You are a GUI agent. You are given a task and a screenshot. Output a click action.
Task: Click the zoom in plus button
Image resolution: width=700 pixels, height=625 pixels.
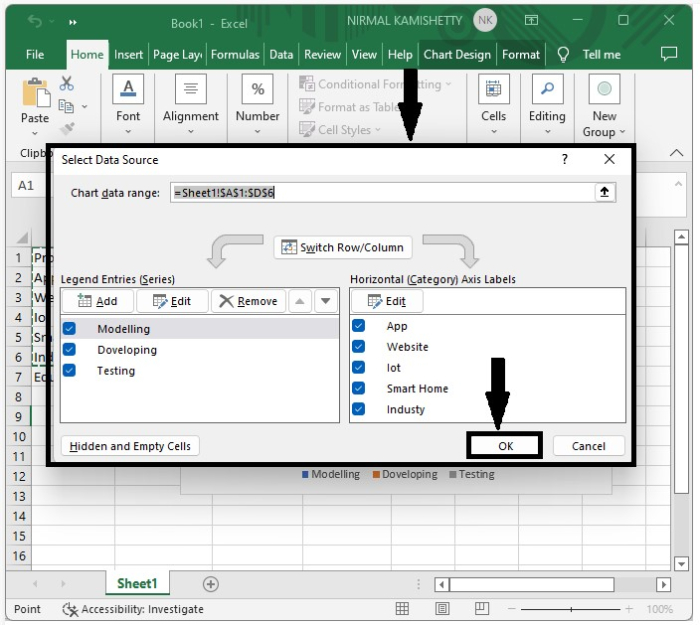point(629,609)
